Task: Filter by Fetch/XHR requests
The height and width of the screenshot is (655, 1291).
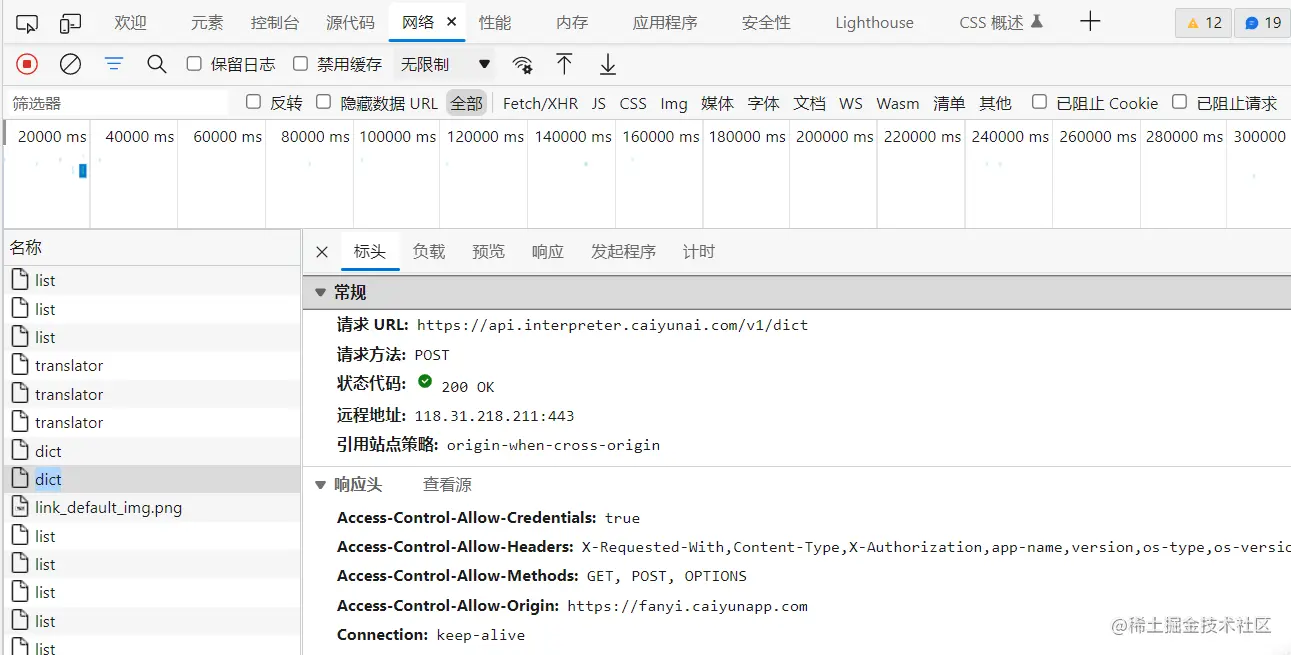Action: point(540,103)
